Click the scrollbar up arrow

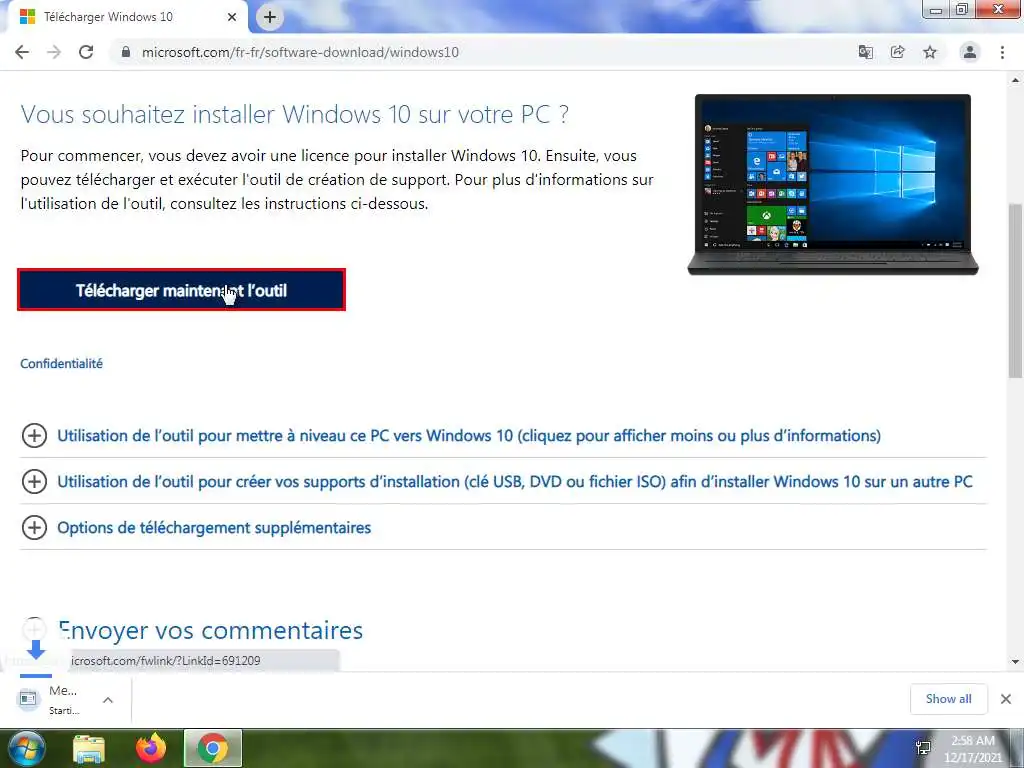pos(1015,80)
